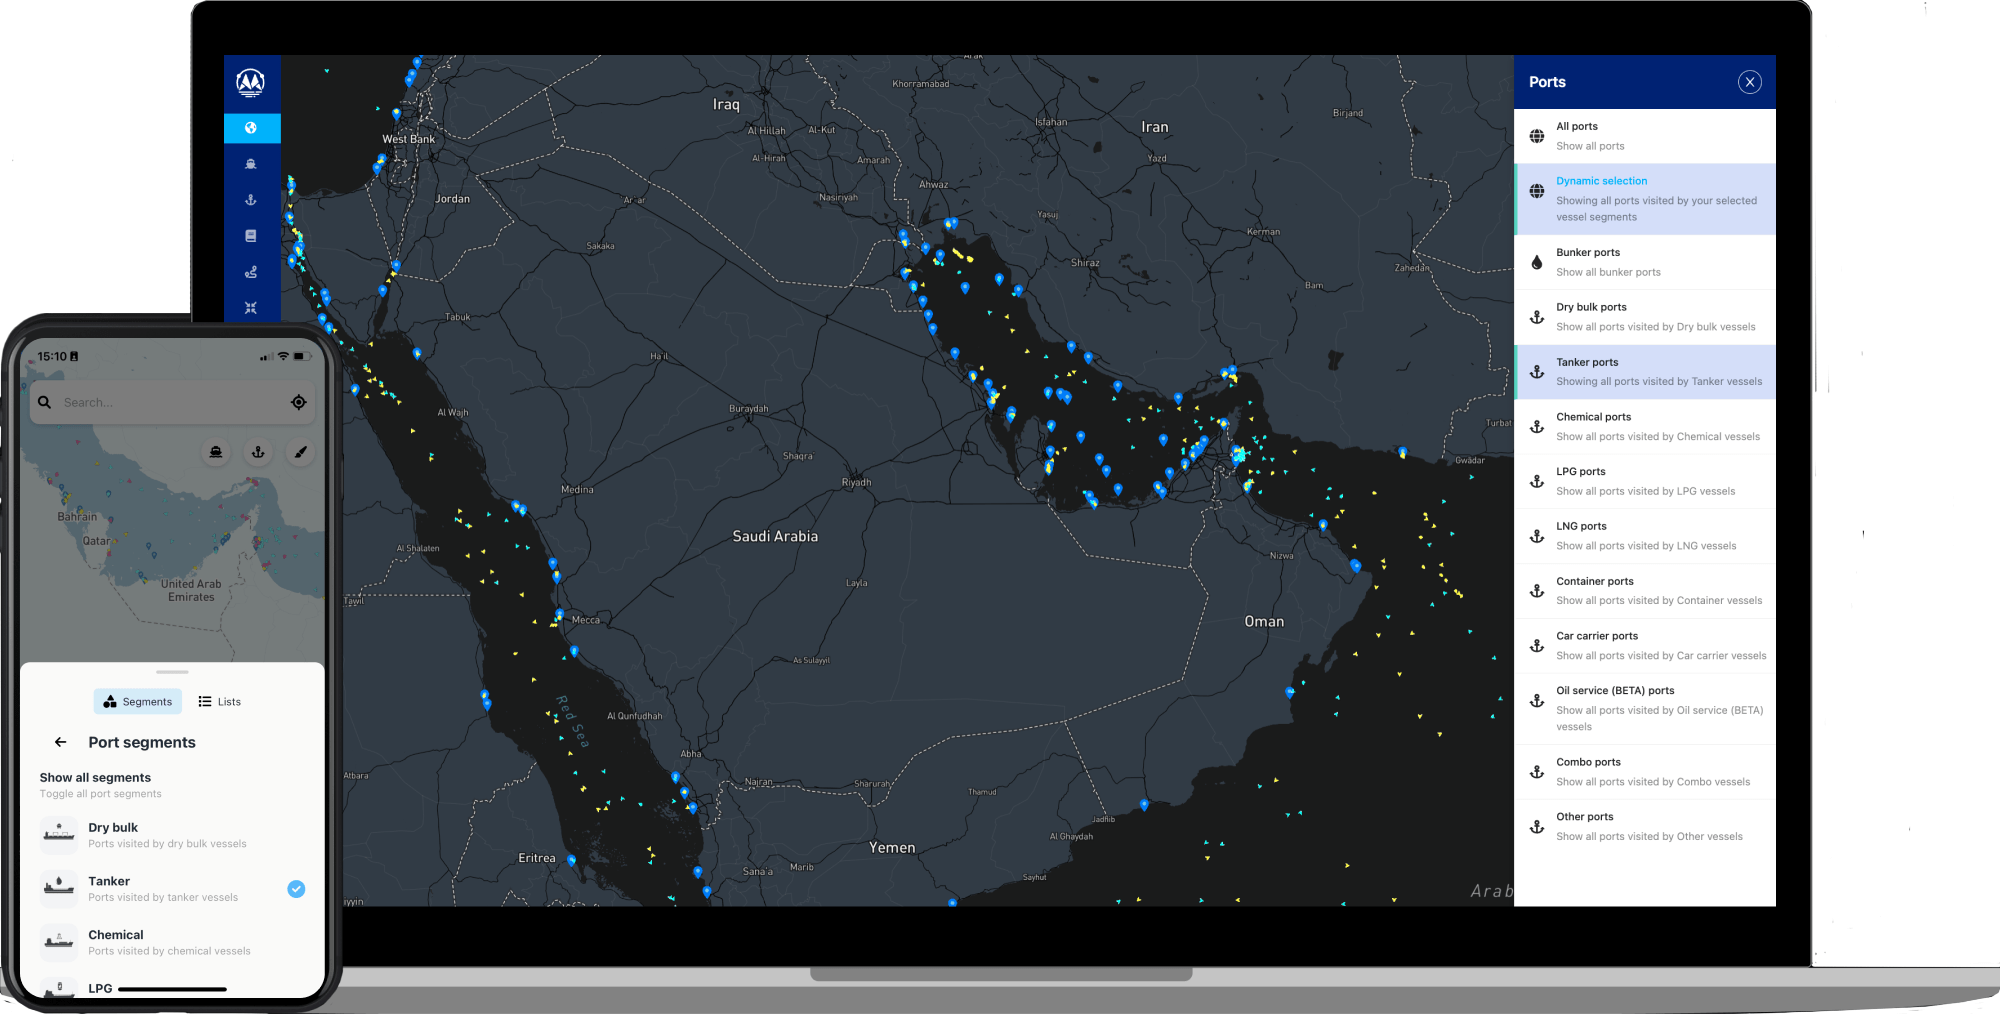Open the guide using the sidebar book icon
Viewport: 2000px width, 1014px height.
click(252, 236)
